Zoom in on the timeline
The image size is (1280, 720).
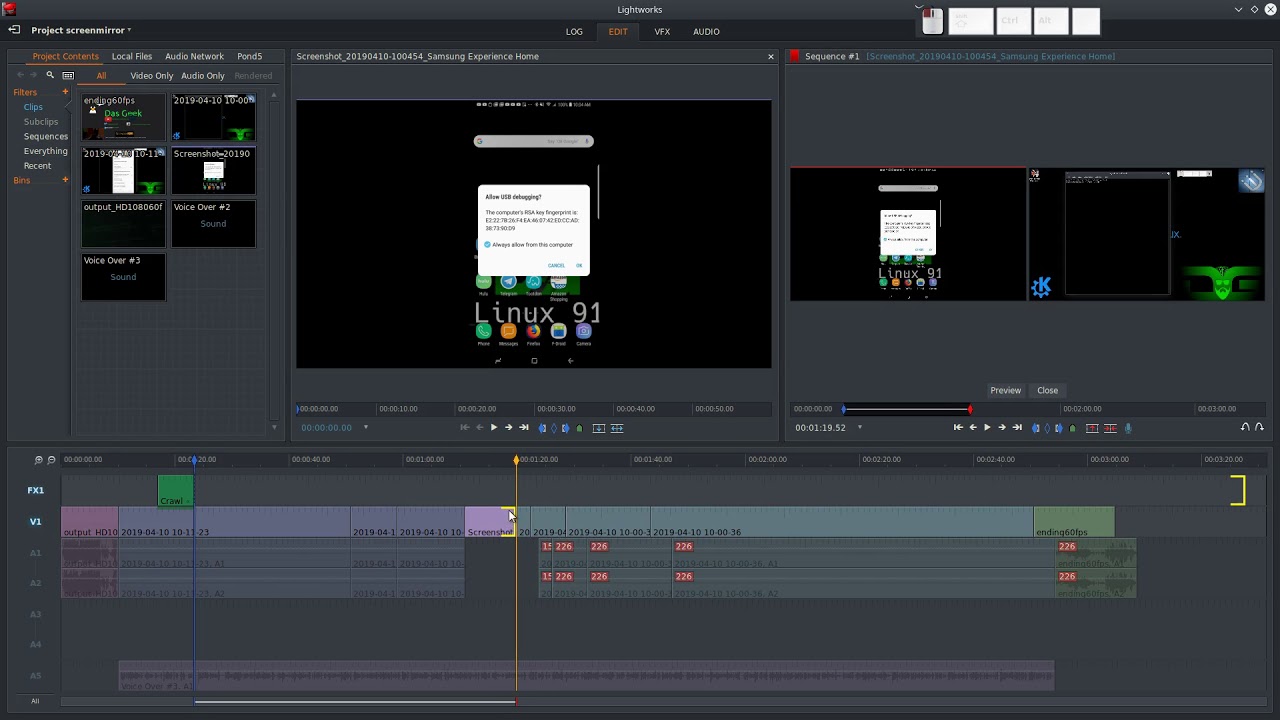point(38,460)
